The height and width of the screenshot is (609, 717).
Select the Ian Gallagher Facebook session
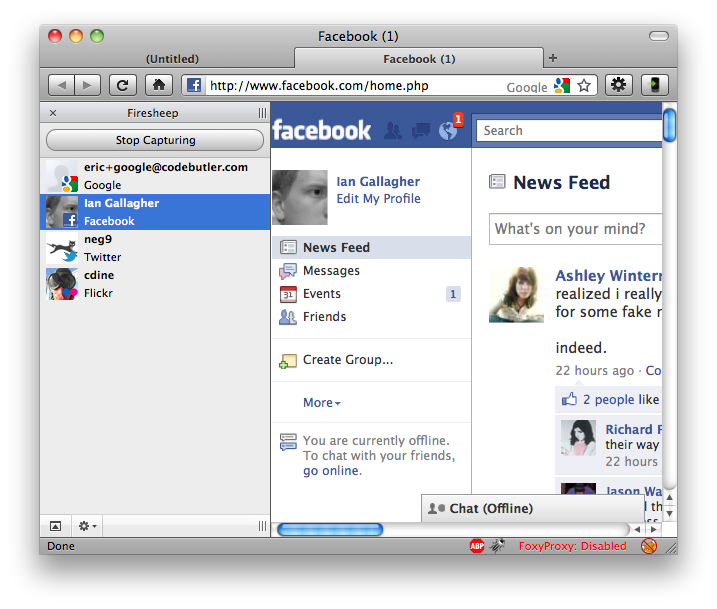pyautogui.click(x=155, y=212)
